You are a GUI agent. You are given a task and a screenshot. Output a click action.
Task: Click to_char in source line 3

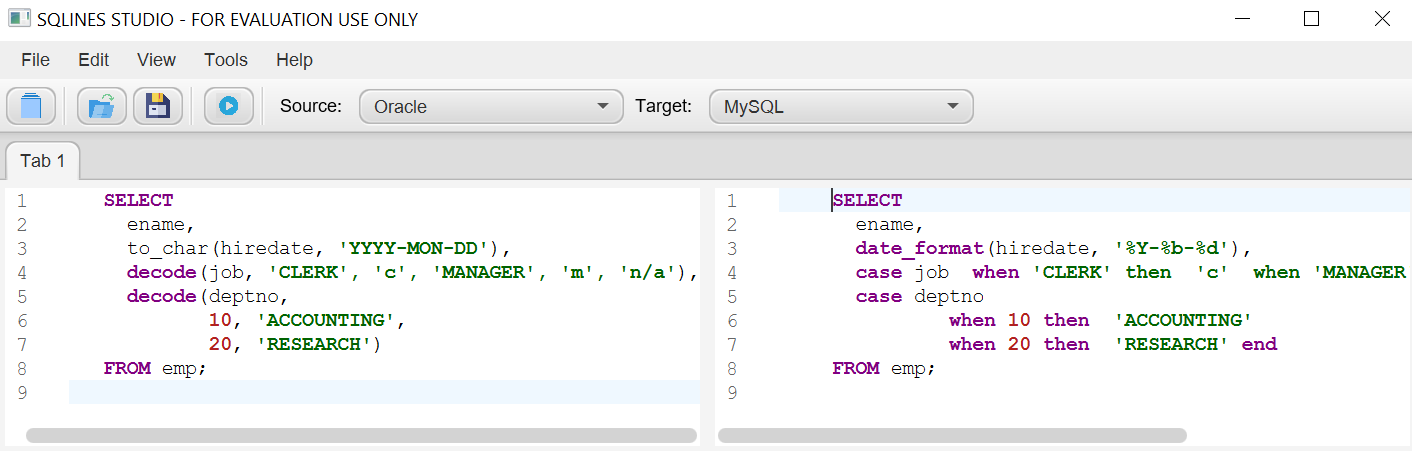coord(168,248)
